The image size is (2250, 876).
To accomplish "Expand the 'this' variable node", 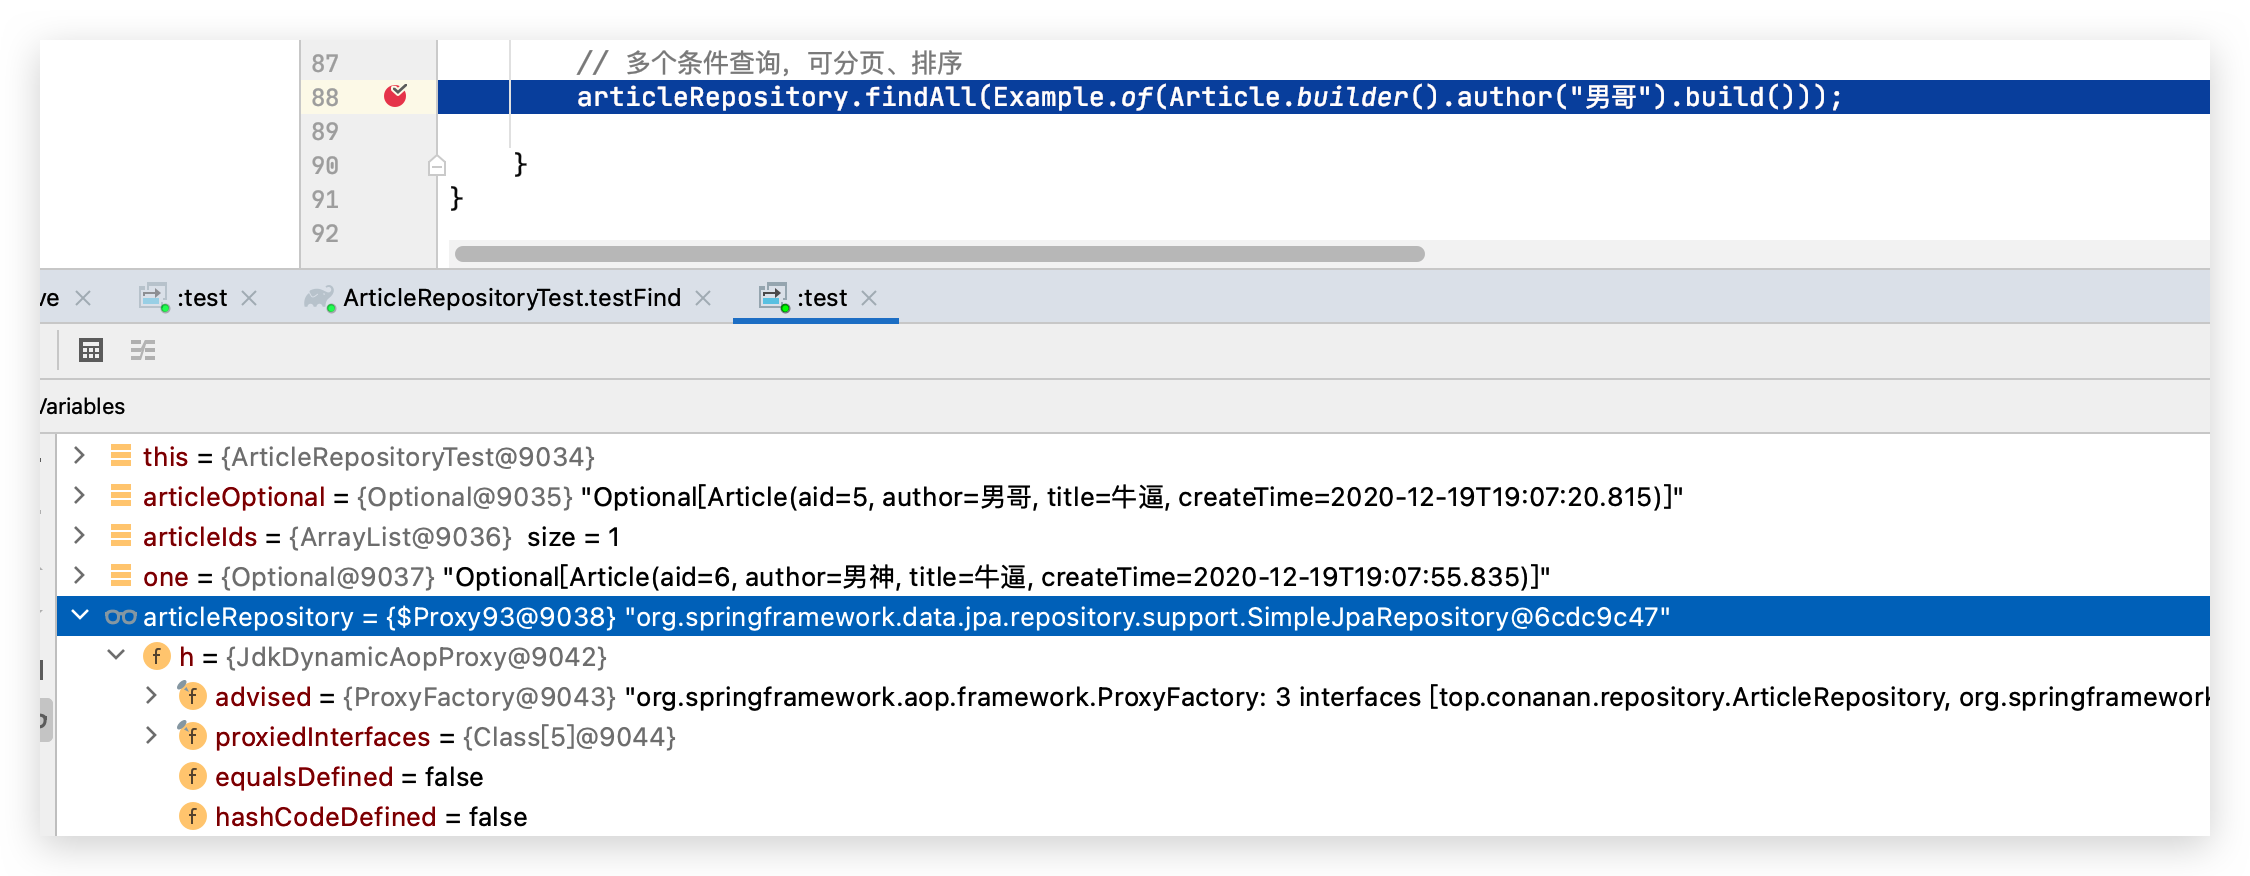I will [x=80, y=456].
